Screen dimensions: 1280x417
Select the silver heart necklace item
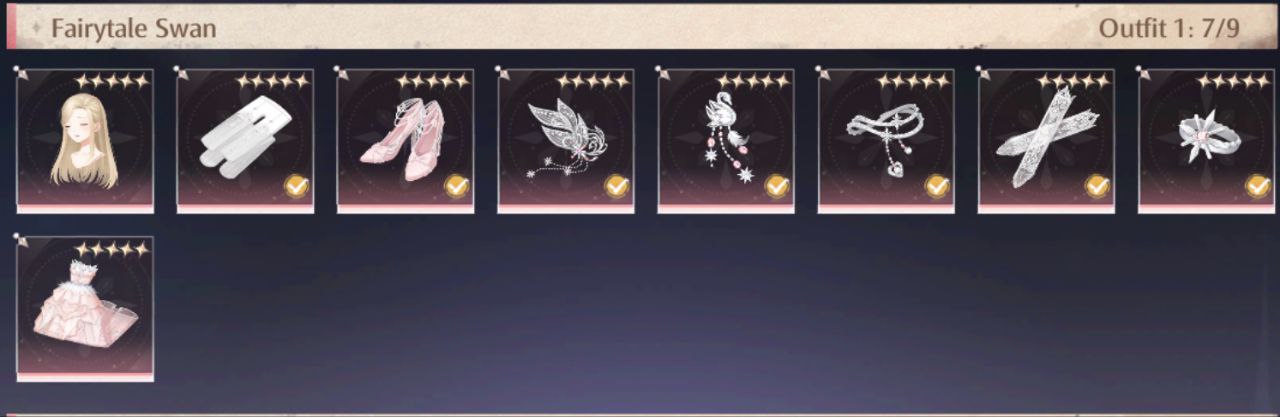tap(886, 140)
